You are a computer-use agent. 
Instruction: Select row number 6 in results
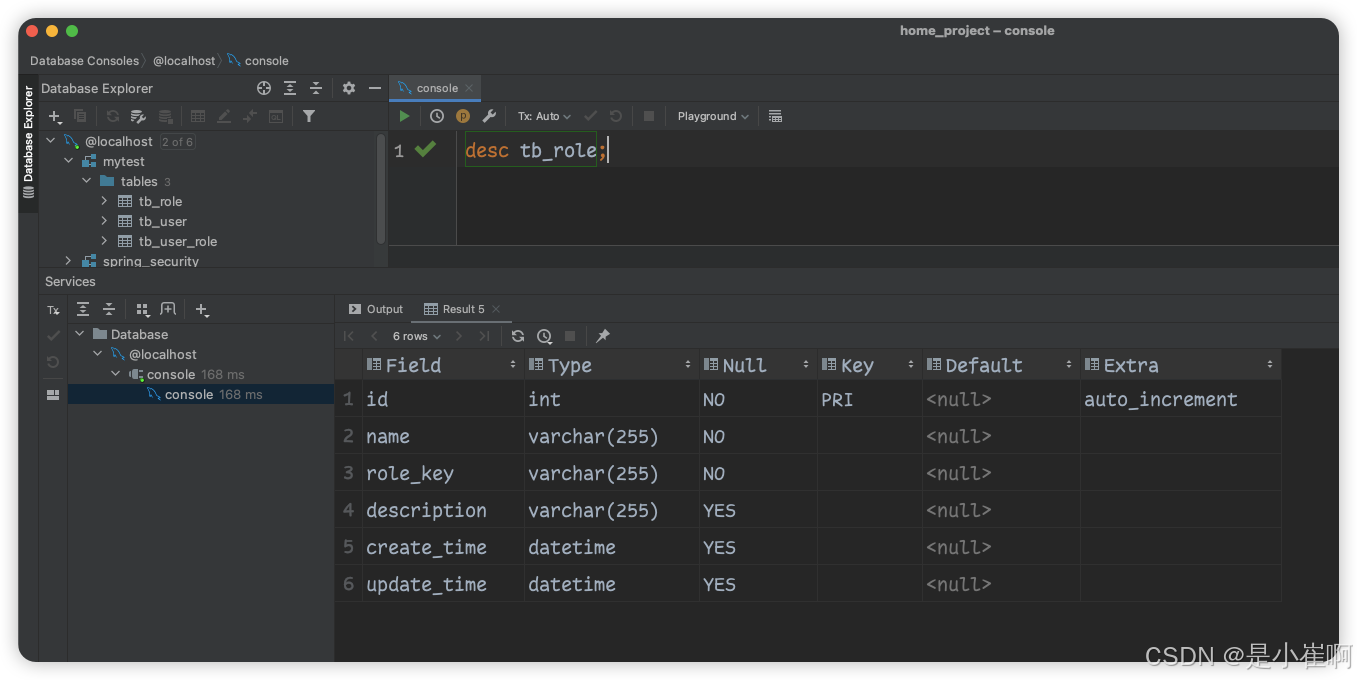click(348, 584)
